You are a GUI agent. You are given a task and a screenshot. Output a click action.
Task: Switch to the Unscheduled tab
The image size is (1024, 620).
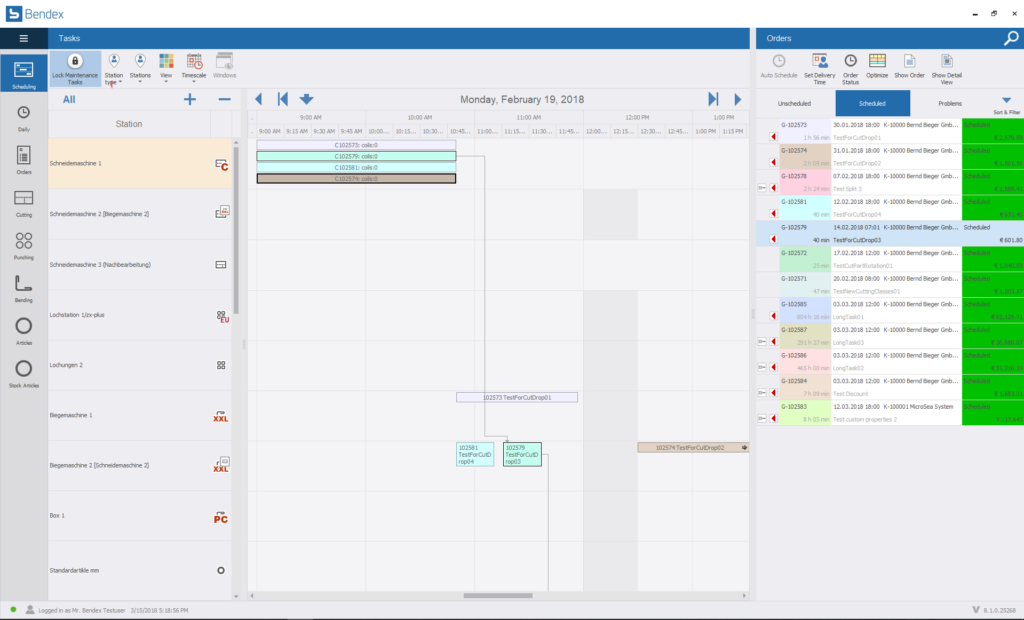coord(794,104)
